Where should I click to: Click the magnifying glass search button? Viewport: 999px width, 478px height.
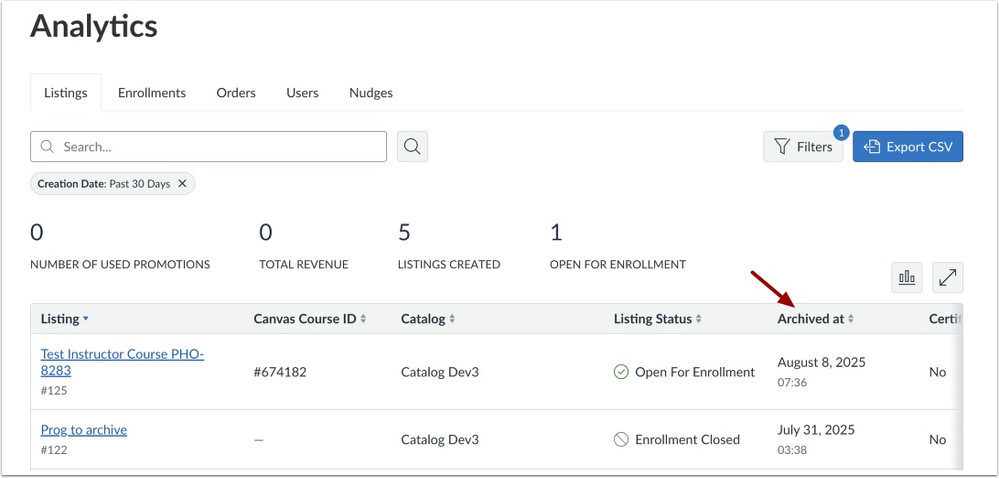pos(412,147)
